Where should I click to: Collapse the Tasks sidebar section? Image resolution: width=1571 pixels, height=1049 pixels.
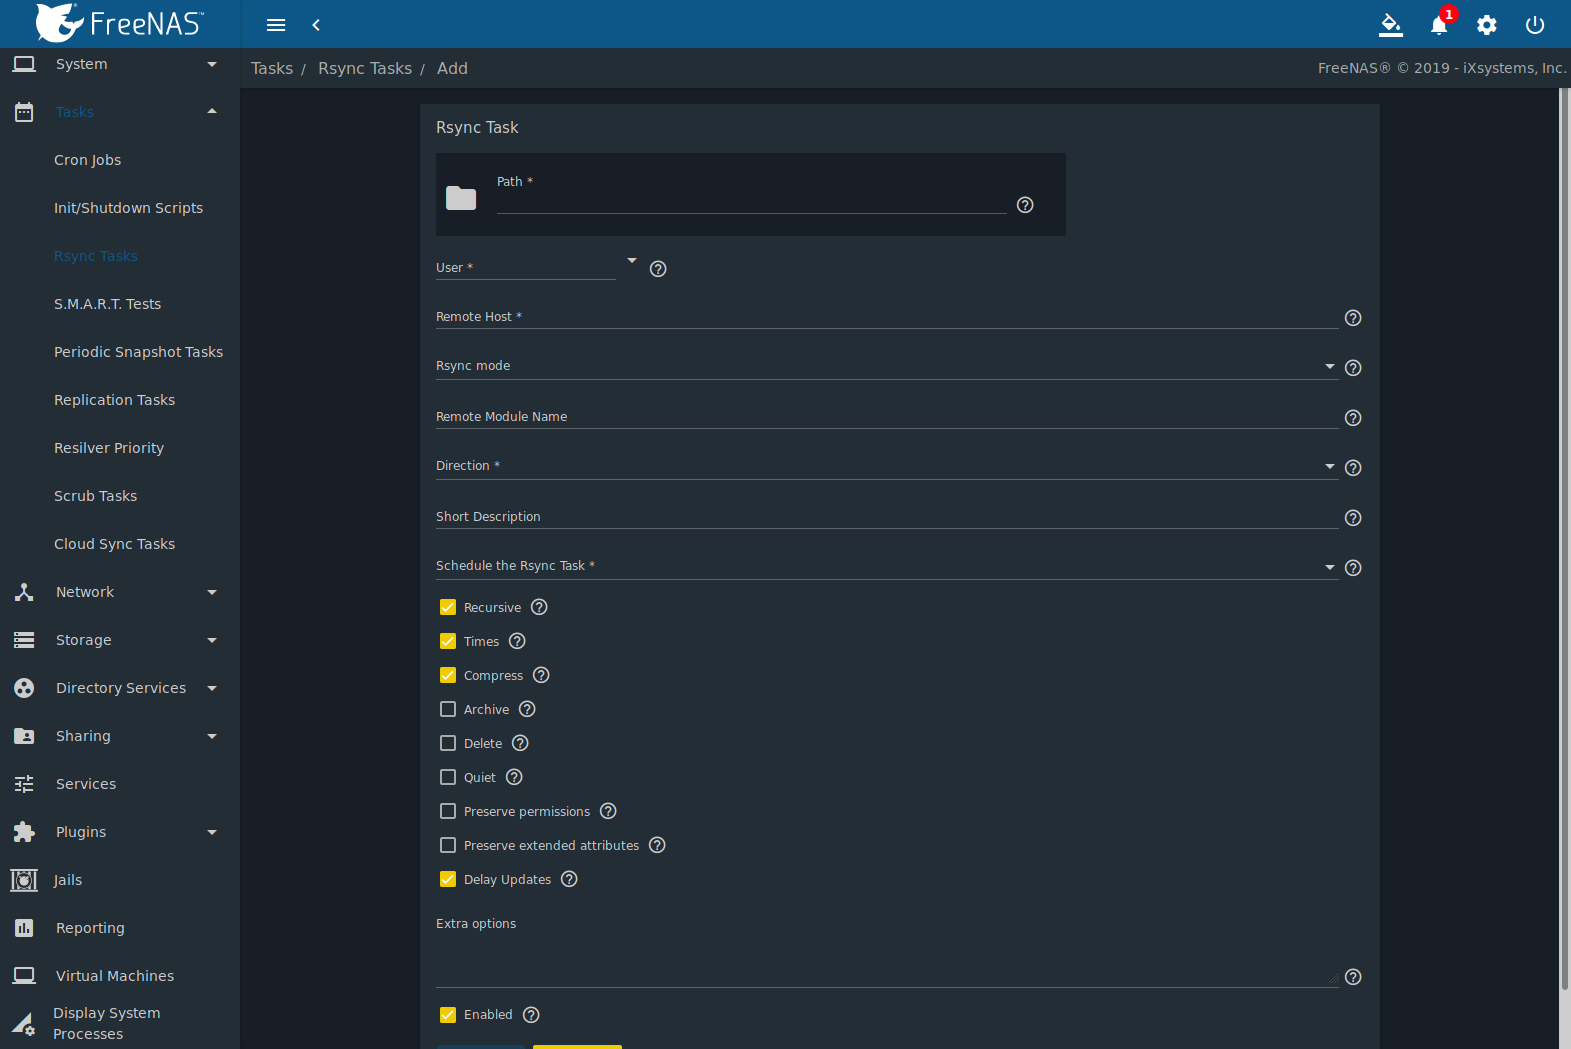[x=120, y=112]
